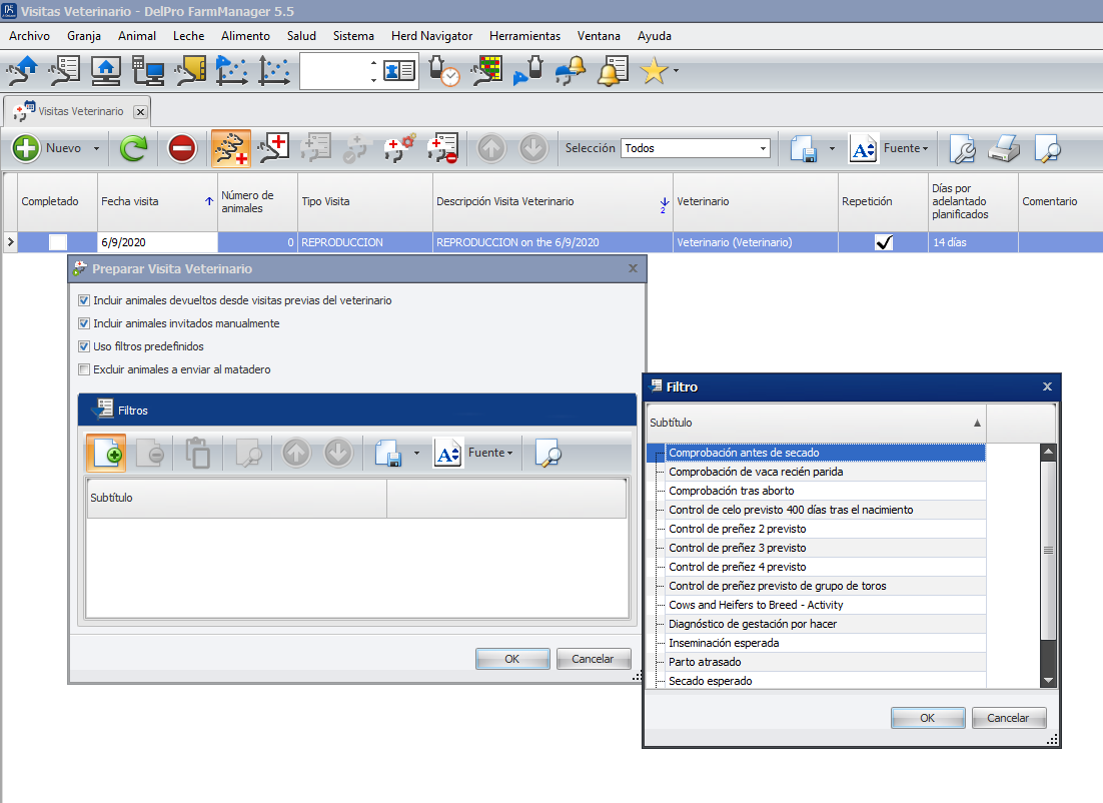Click the yellow star favorites icon
1103x803 pixels.
[653, 71]
